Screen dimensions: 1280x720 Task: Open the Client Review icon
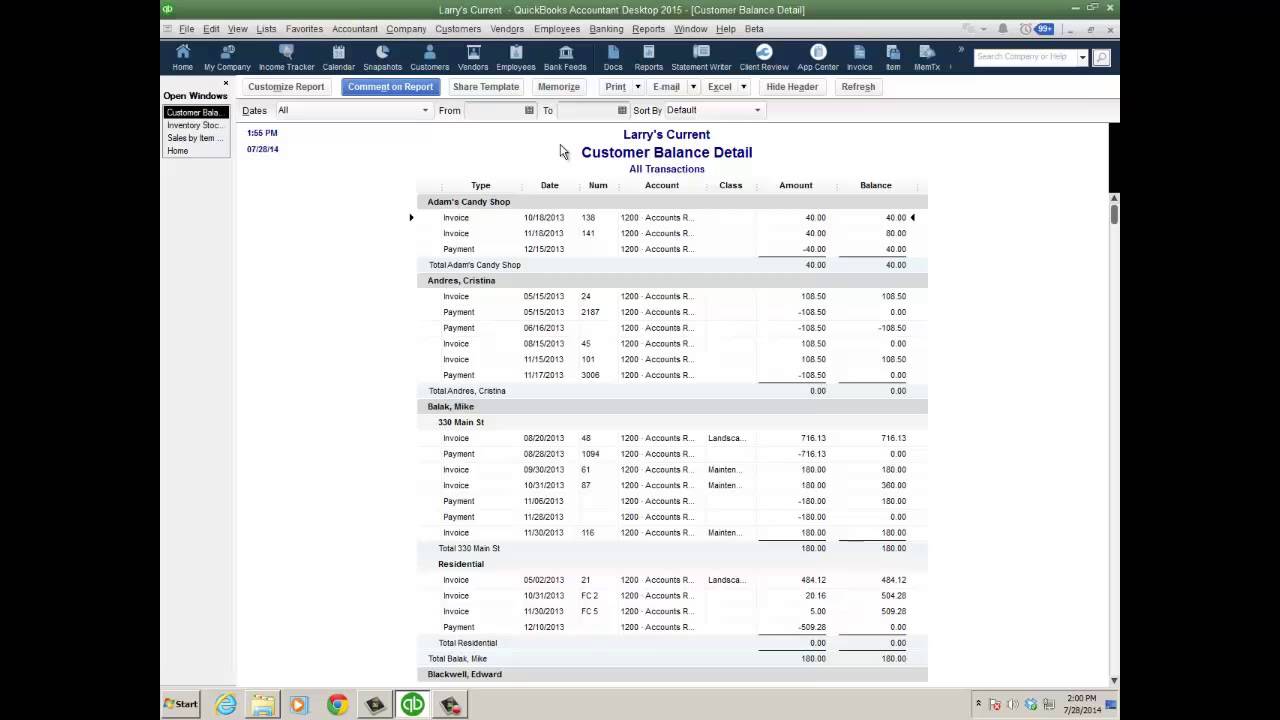[764, 58]
